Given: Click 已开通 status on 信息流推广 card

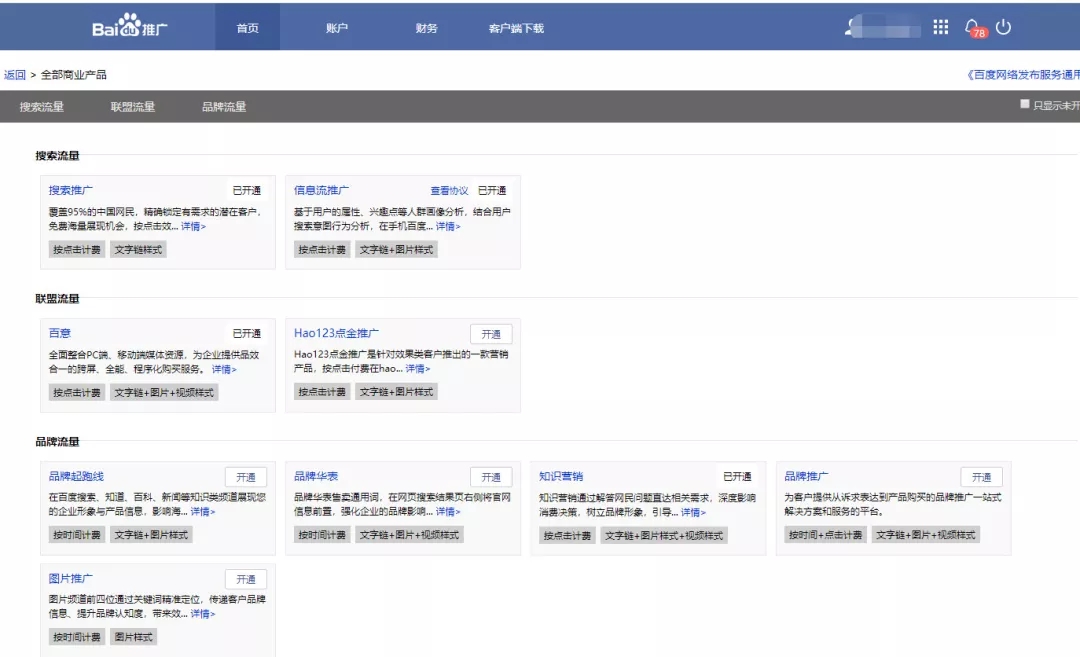Looking at the screenshot, I should (492, 190).
